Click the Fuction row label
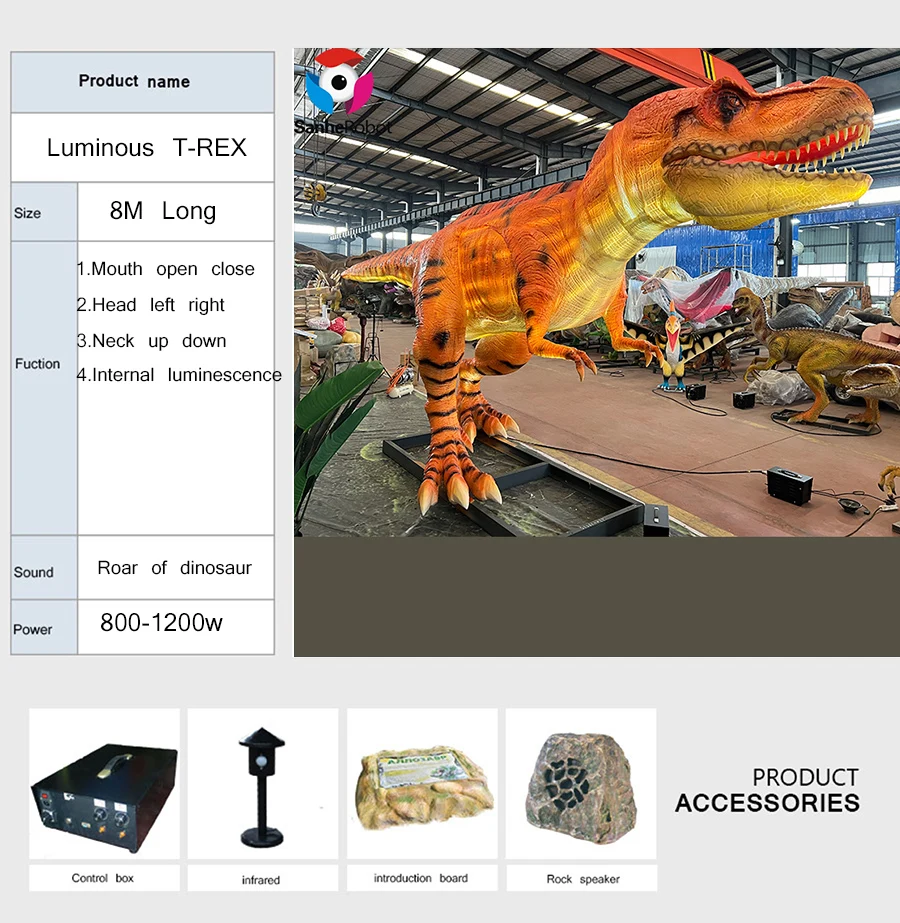 (x=37, y=364)
